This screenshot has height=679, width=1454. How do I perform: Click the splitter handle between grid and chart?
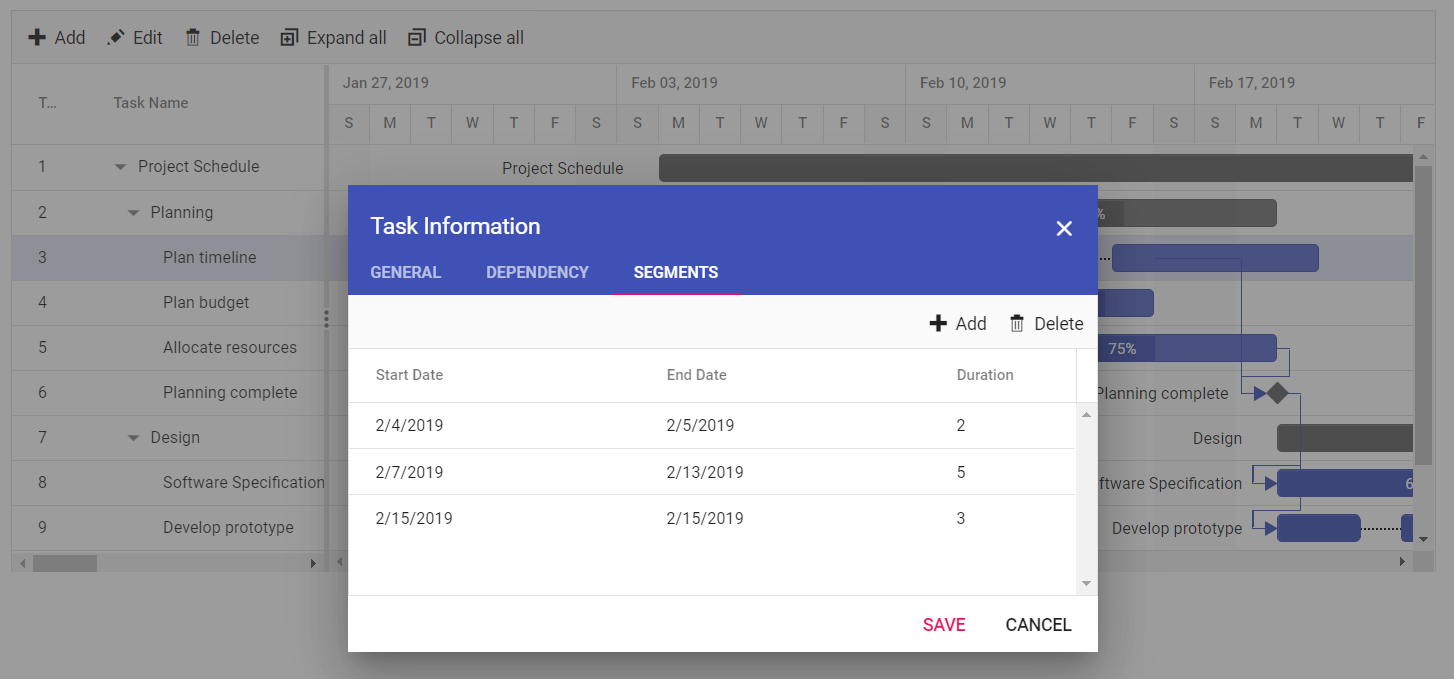click(x=326, y=318)
